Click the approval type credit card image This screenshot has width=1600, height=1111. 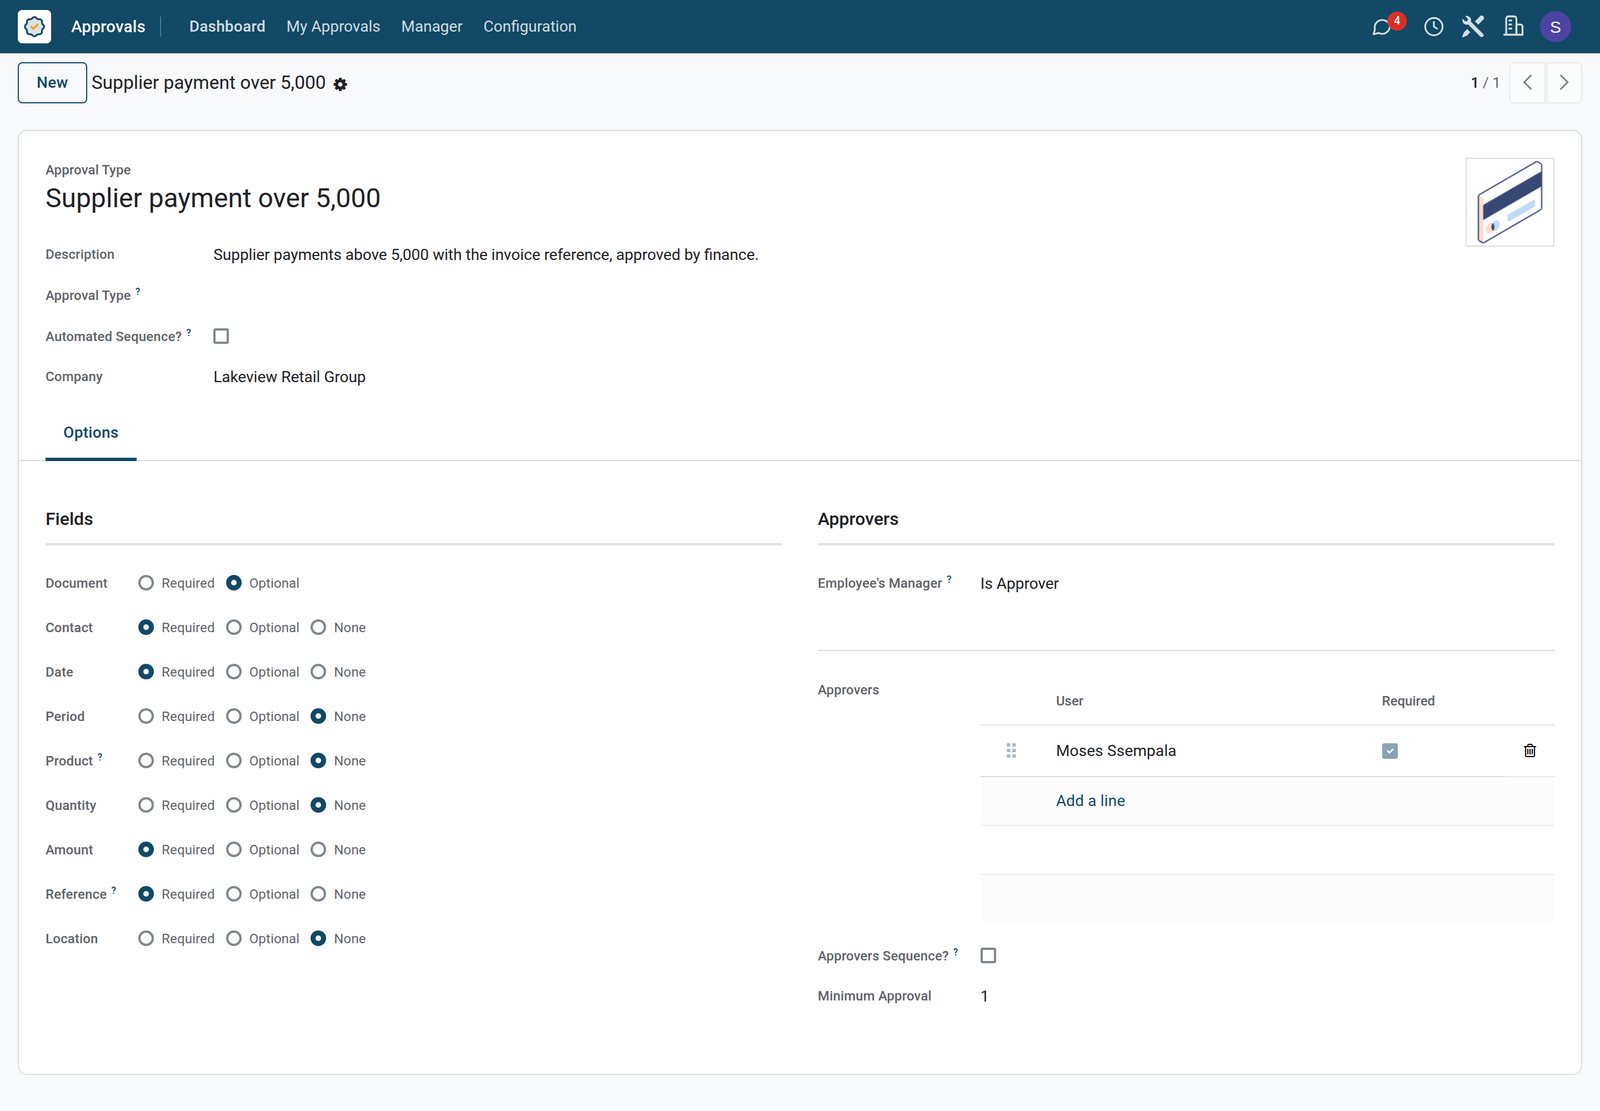point(1509,202)
